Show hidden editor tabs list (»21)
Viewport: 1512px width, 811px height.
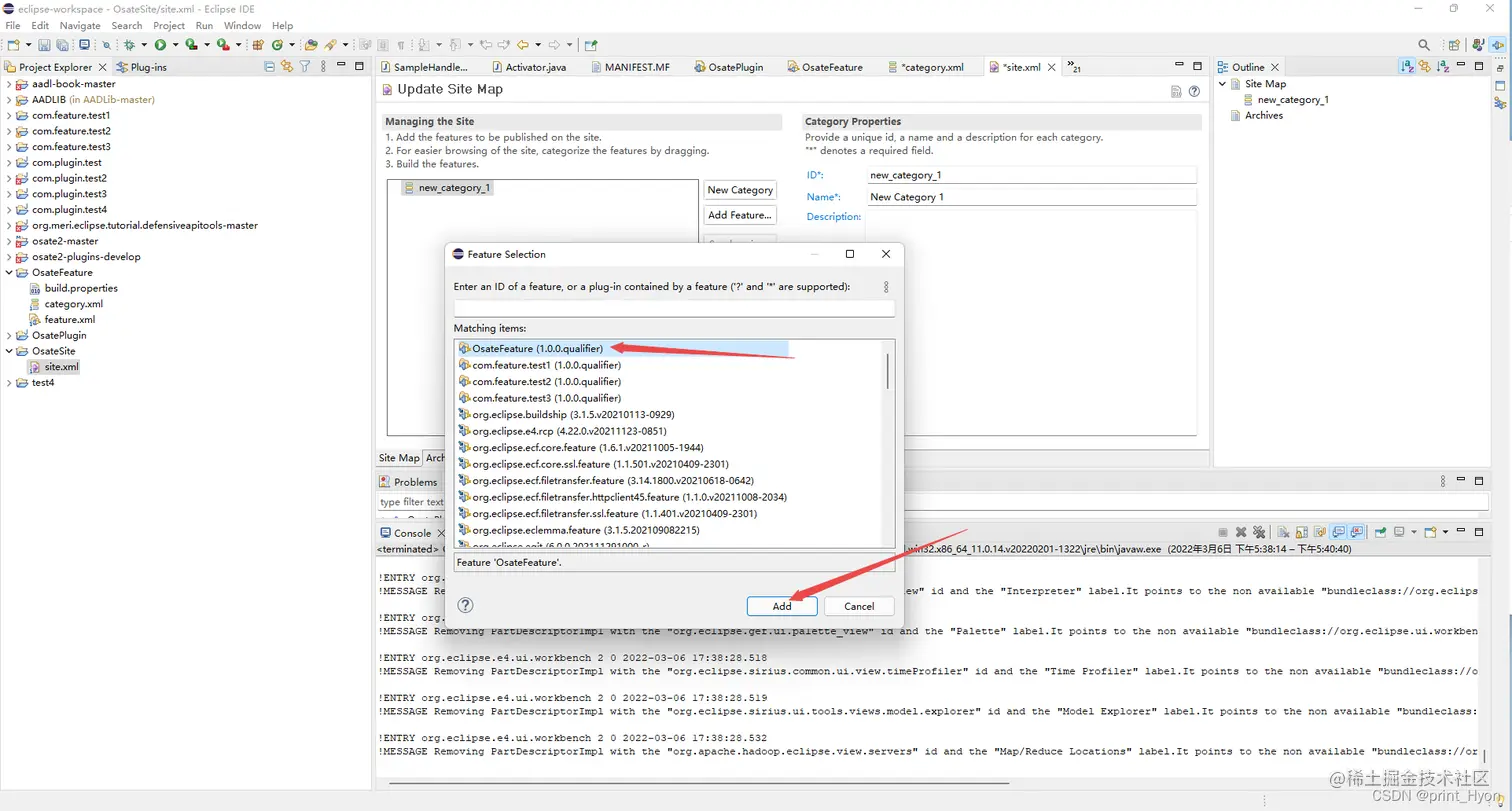pos(1074,67)
